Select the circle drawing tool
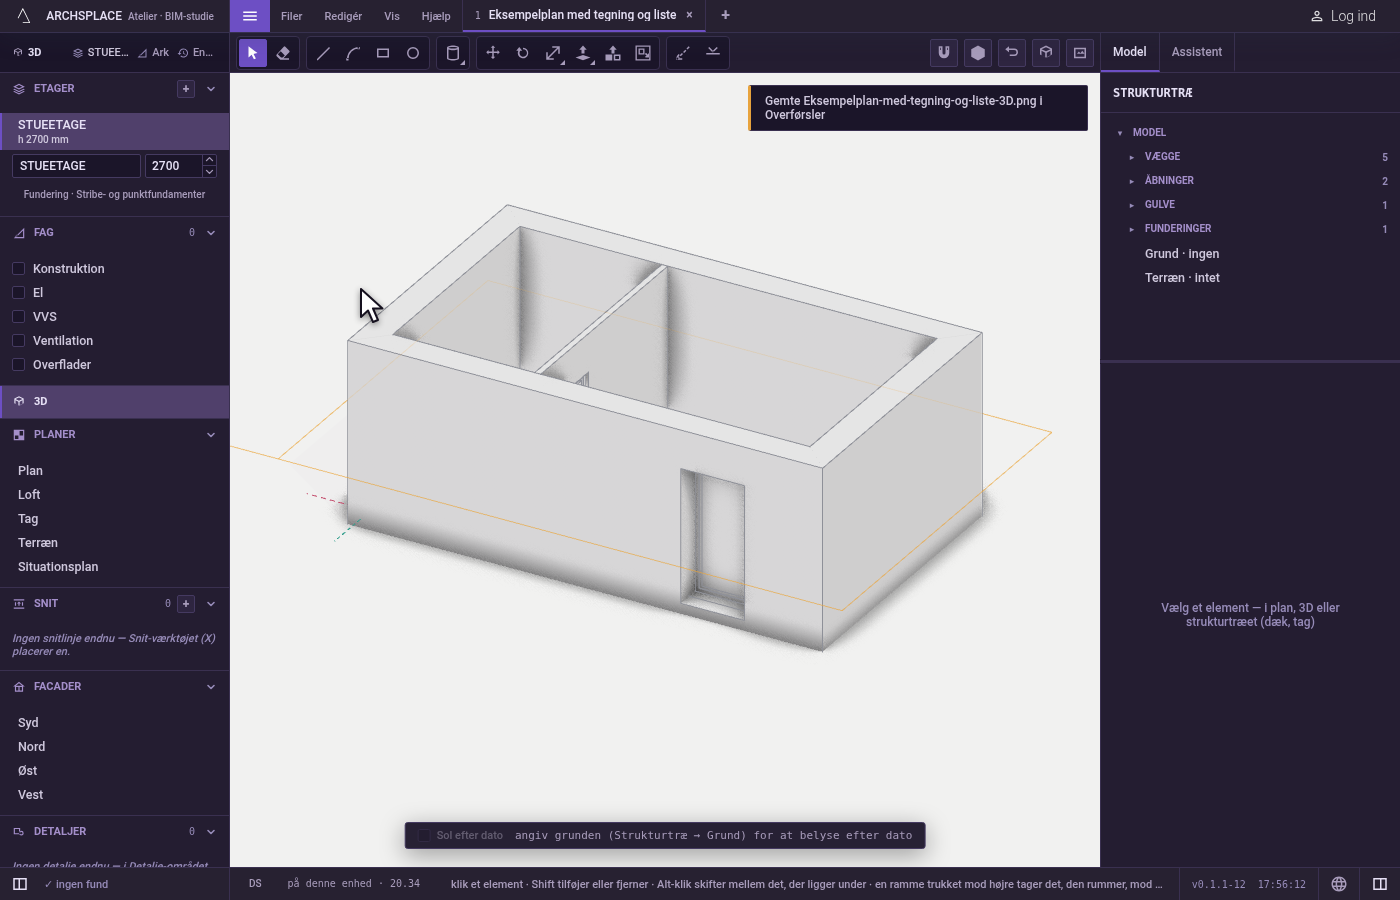1400x900 pixels. (x=413, y=53)
